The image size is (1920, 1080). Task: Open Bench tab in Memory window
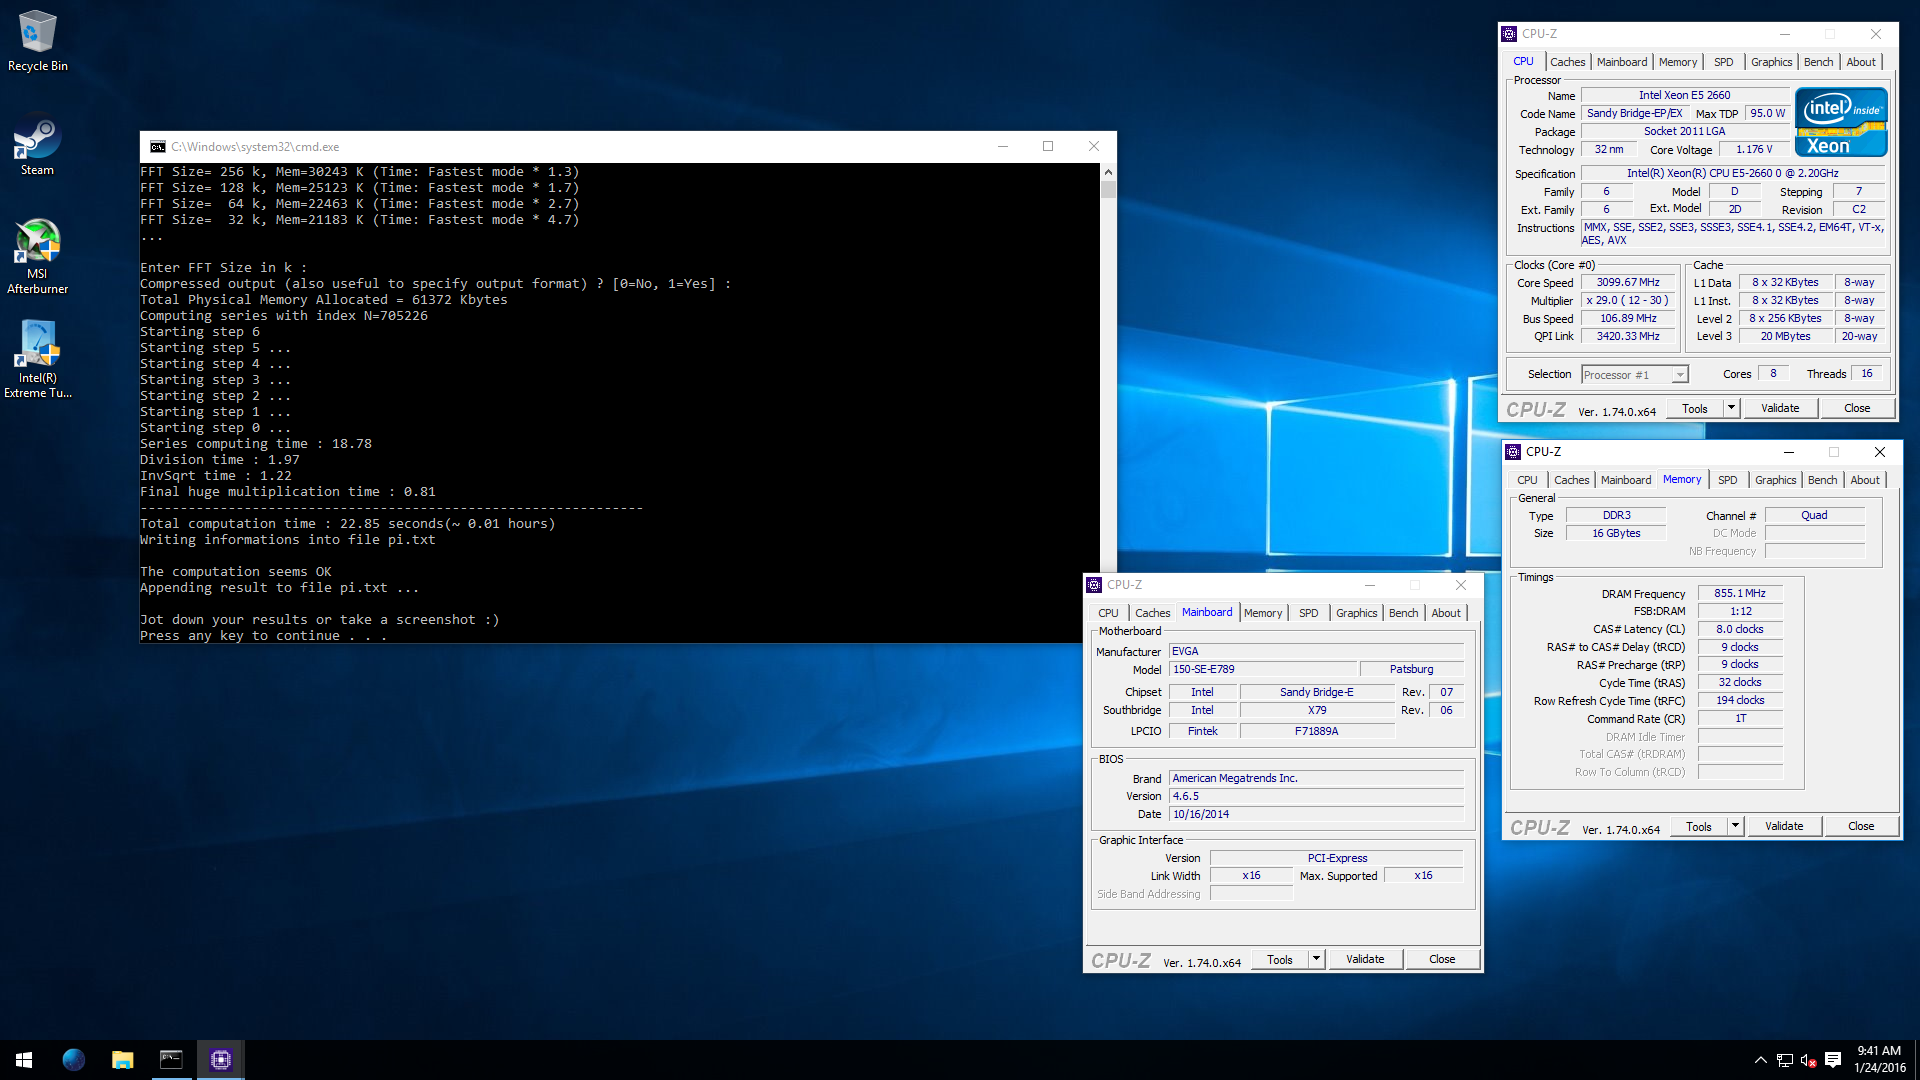tap(1822, 480)
